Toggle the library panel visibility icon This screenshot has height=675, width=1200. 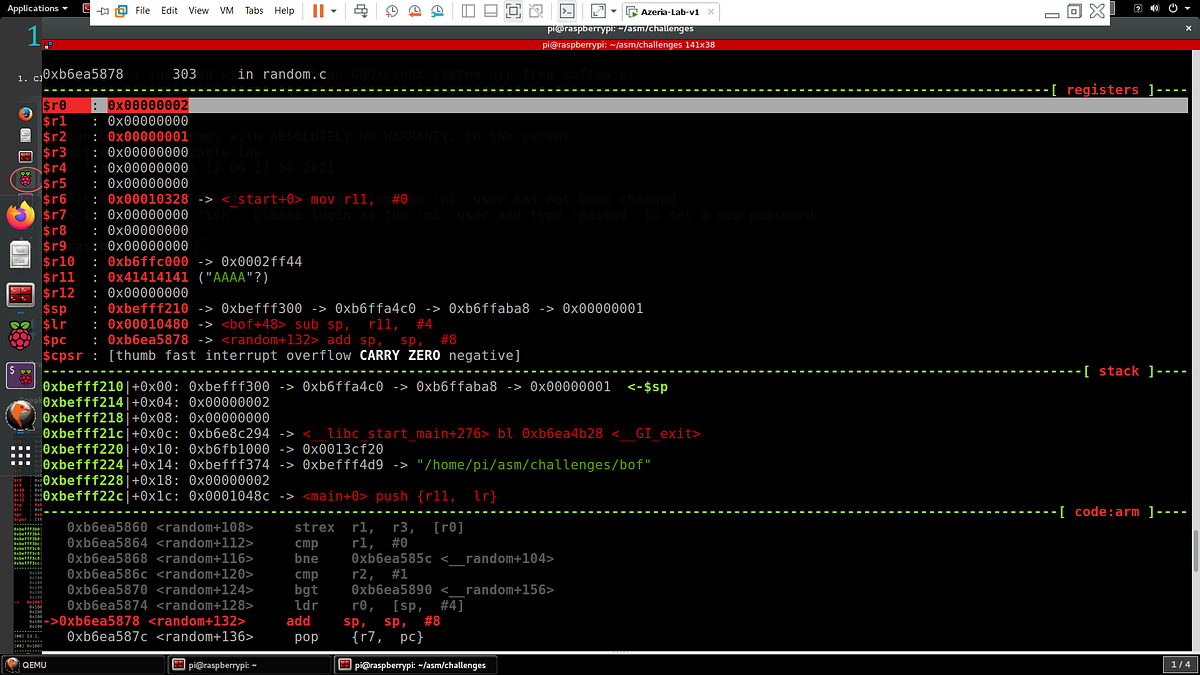coord(468,10)
